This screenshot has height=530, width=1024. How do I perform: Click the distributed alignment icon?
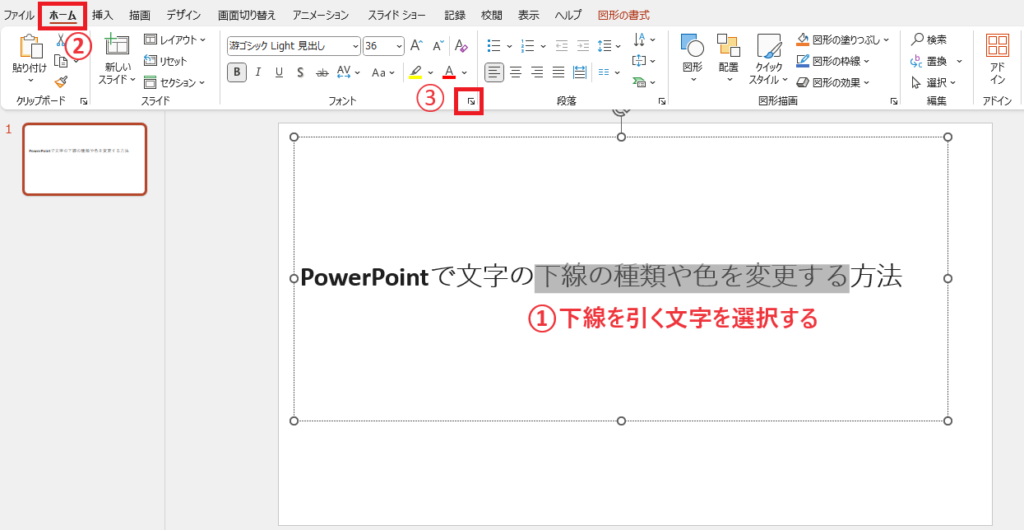pos(579,72)
